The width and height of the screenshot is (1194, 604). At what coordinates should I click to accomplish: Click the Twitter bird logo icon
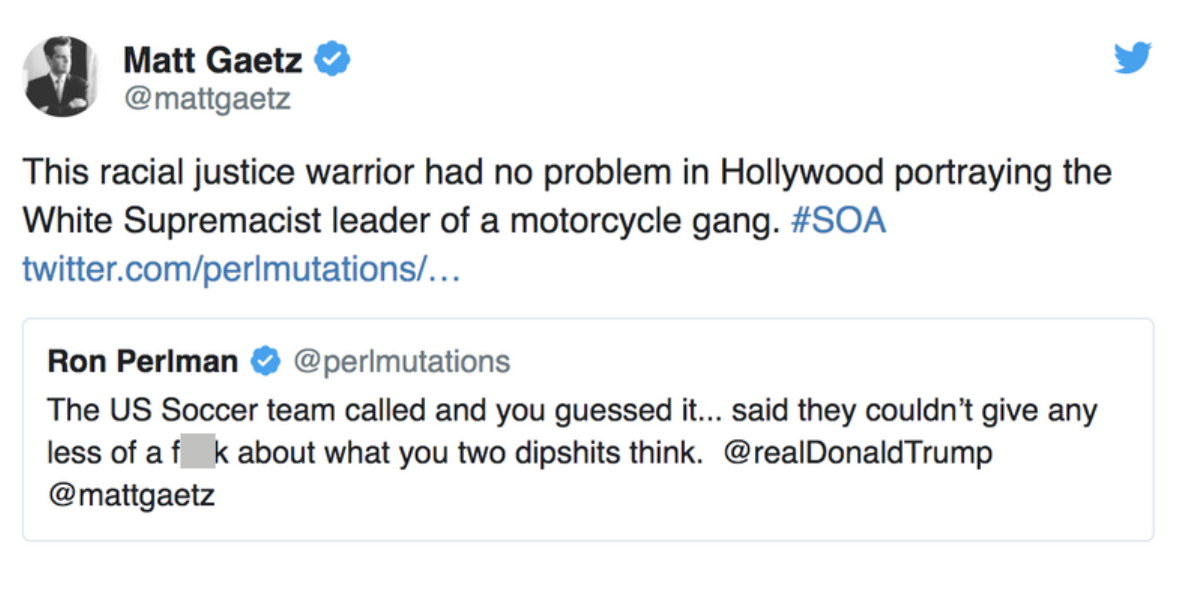1132,58
